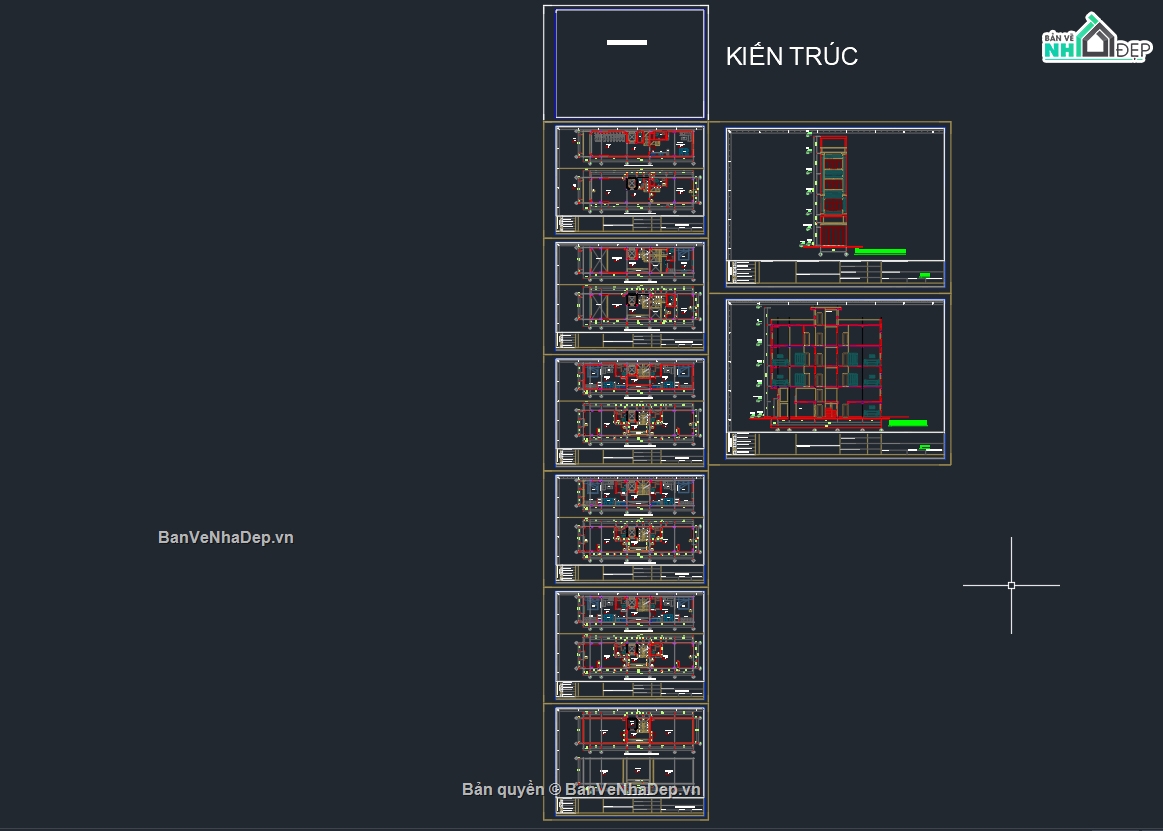Select the first floor plan sheet in the column
This screenshot has width=1163, height=831.
(626, 180)
